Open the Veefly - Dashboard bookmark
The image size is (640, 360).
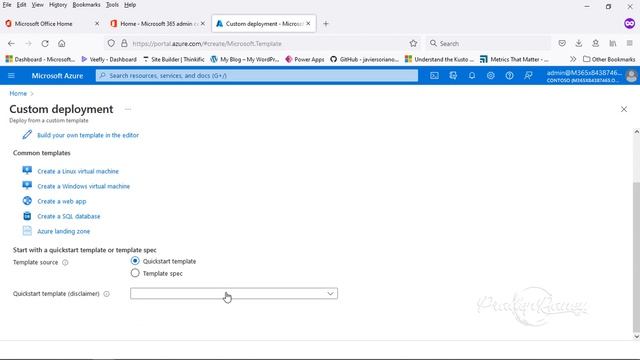pyautogui.click(x=109, y=59)
